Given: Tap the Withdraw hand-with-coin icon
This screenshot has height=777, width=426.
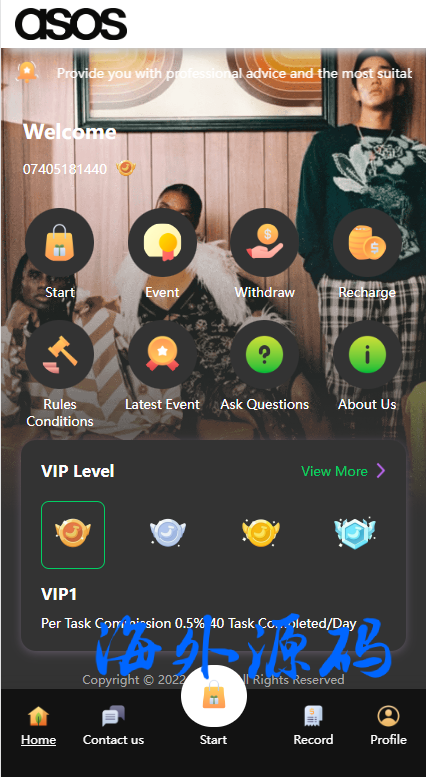Looking at the screenshot, I should (x=265, y=242).
